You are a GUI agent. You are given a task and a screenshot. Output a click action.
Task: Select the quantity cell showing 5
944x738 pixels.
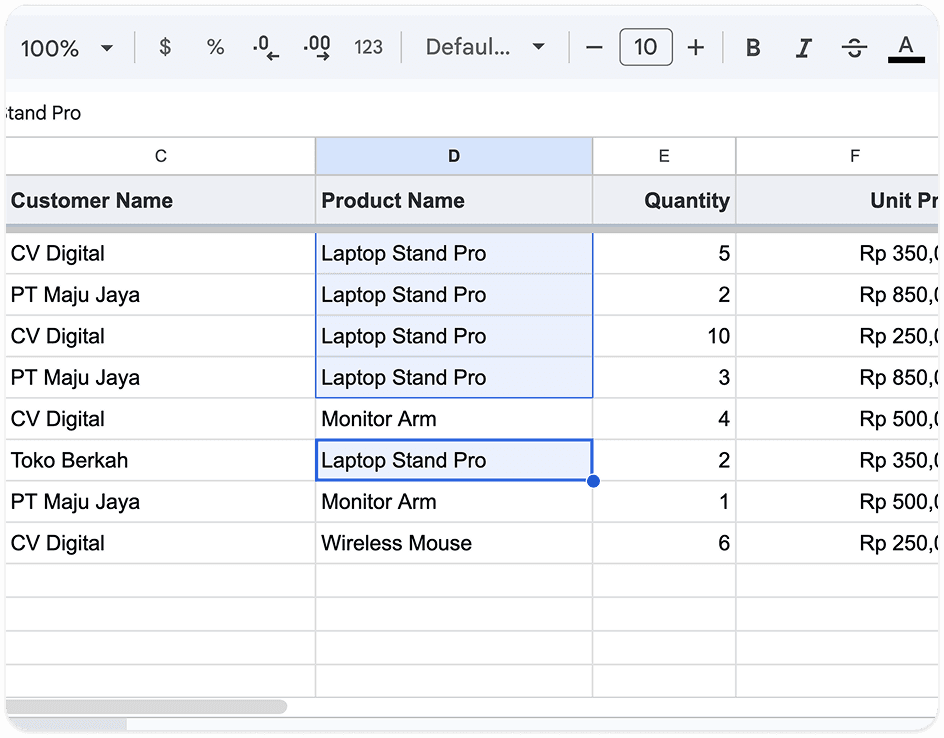tap(664, 253)
